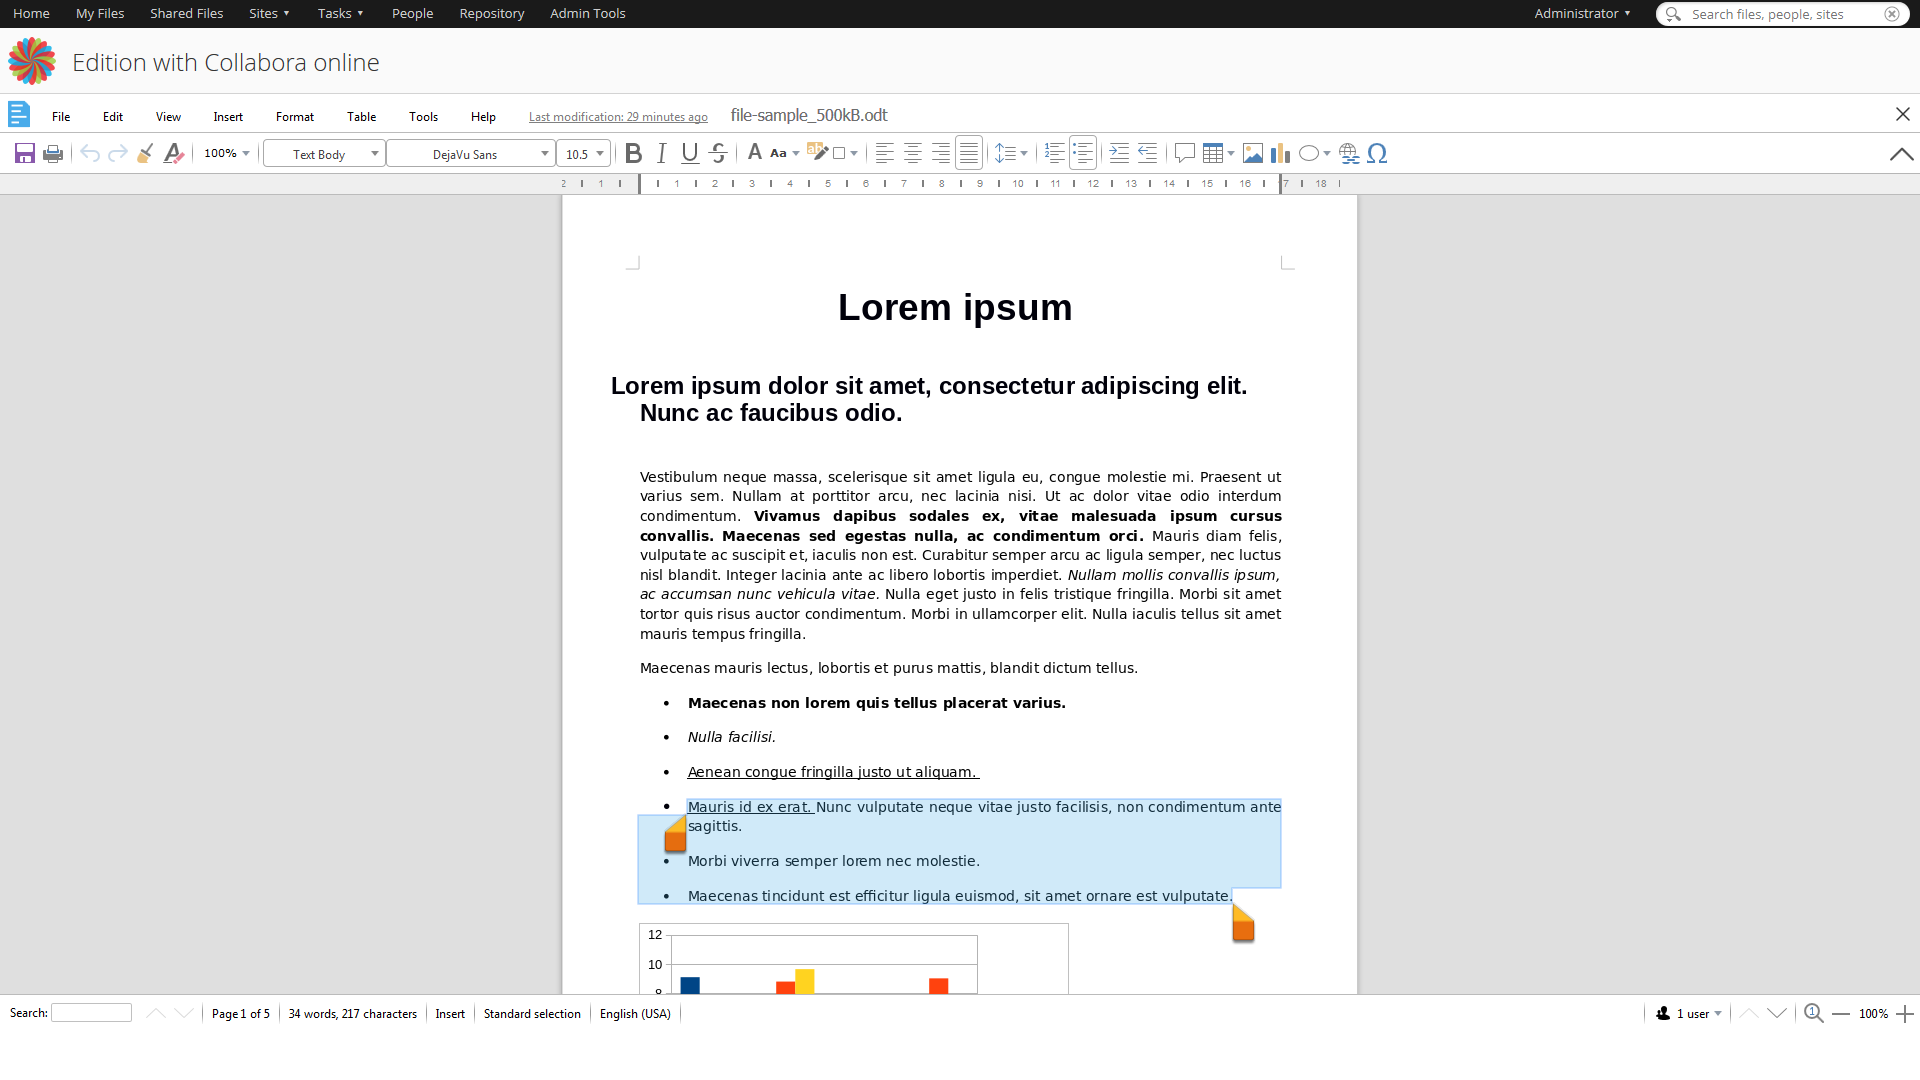The image size is (1920, 1080).
Task: Clear direct formatting
Action: pos(174,153)
